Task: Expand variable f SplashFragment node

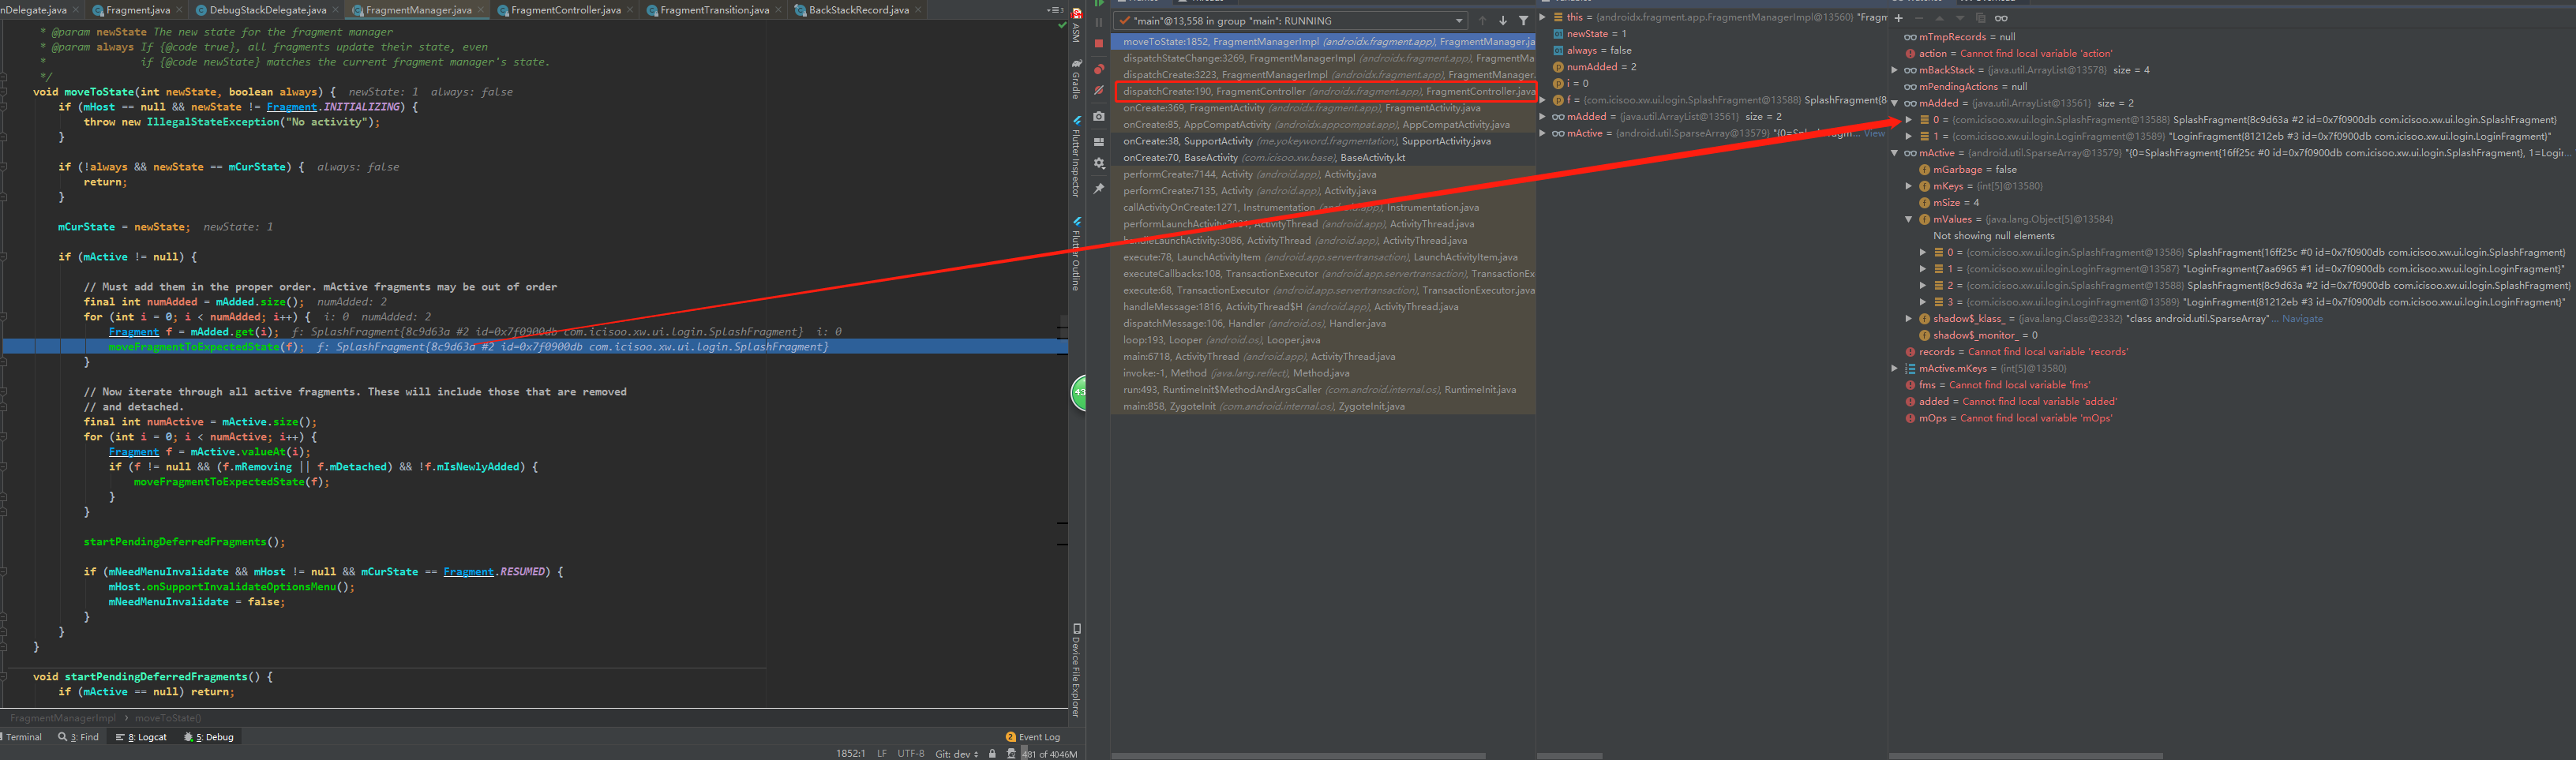Action: click(1543, 100)
